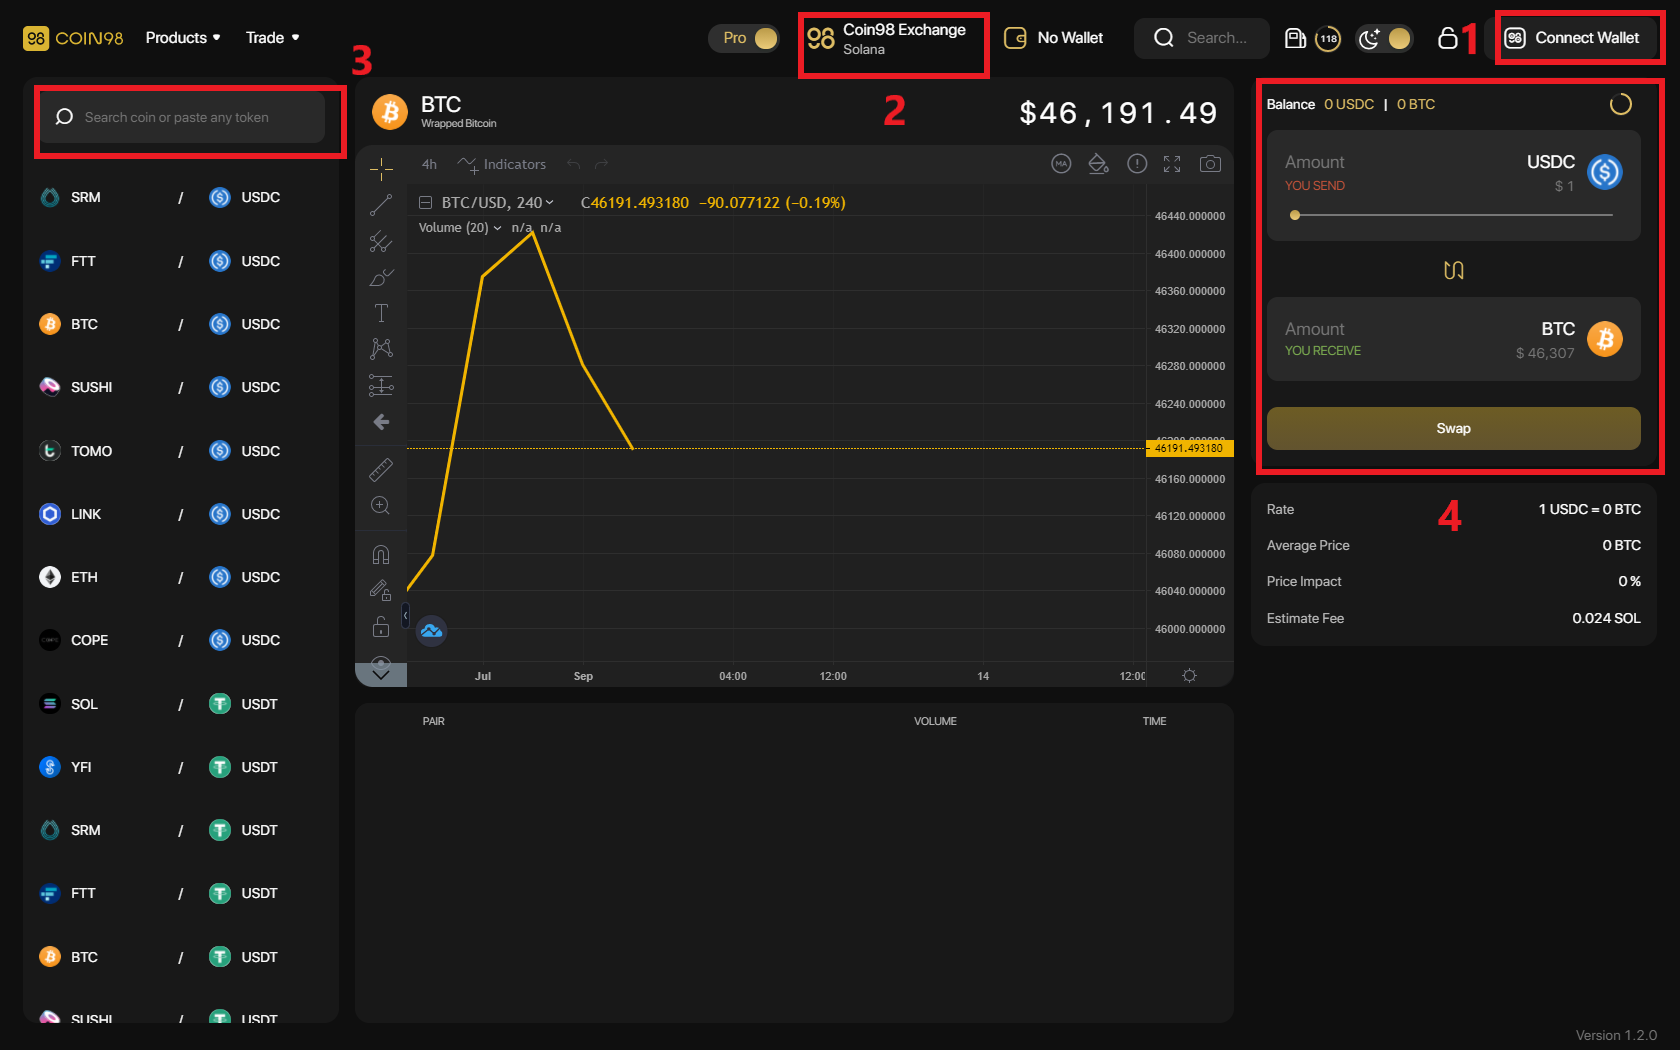Select the LINK / USDC pair
Image resolution: width=1680 pixels, height=1050 pixels.
pos(180,514)
